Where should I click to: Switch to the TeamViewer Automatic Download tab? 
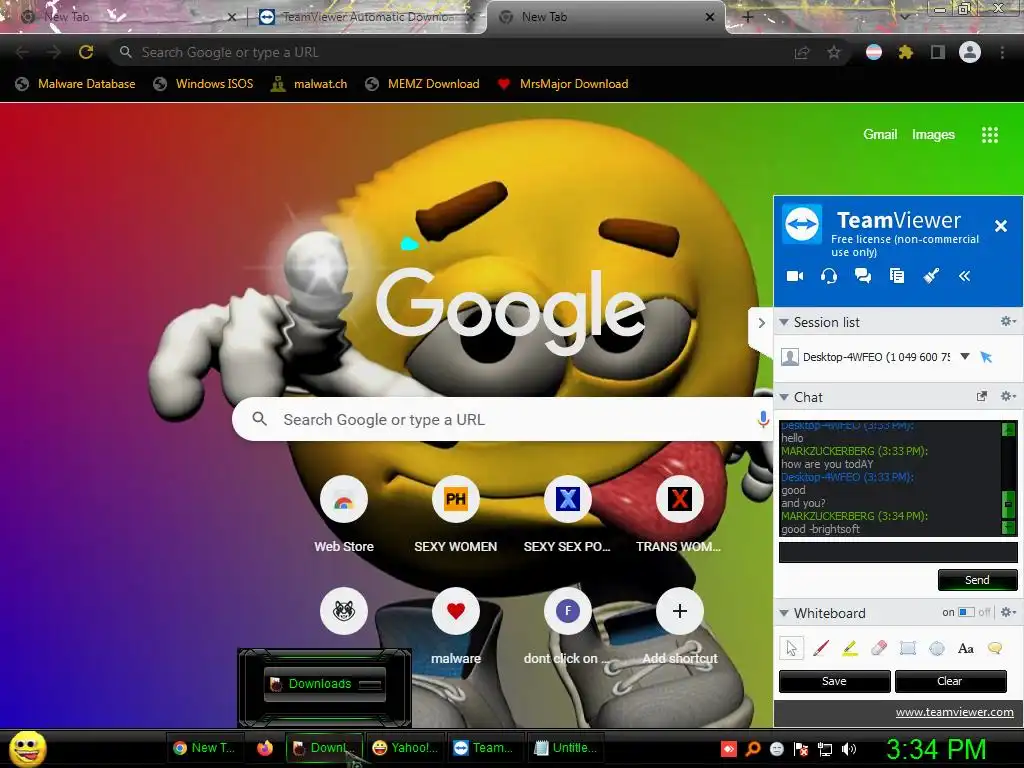[368, 17]
